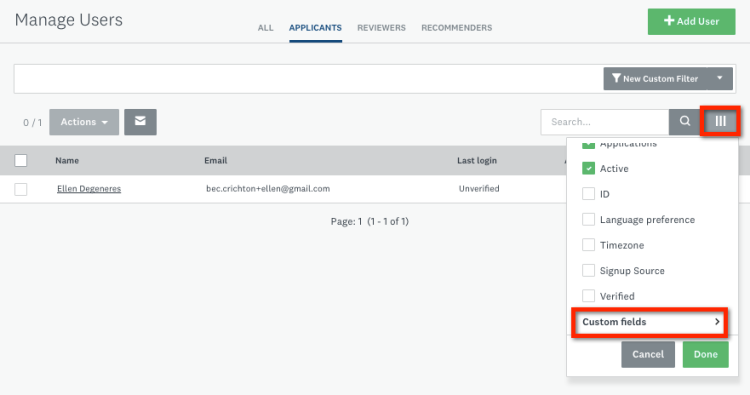This screenshot has height=395, width=750.
Task: Open the column chooser icon
Action: point(720,121)
